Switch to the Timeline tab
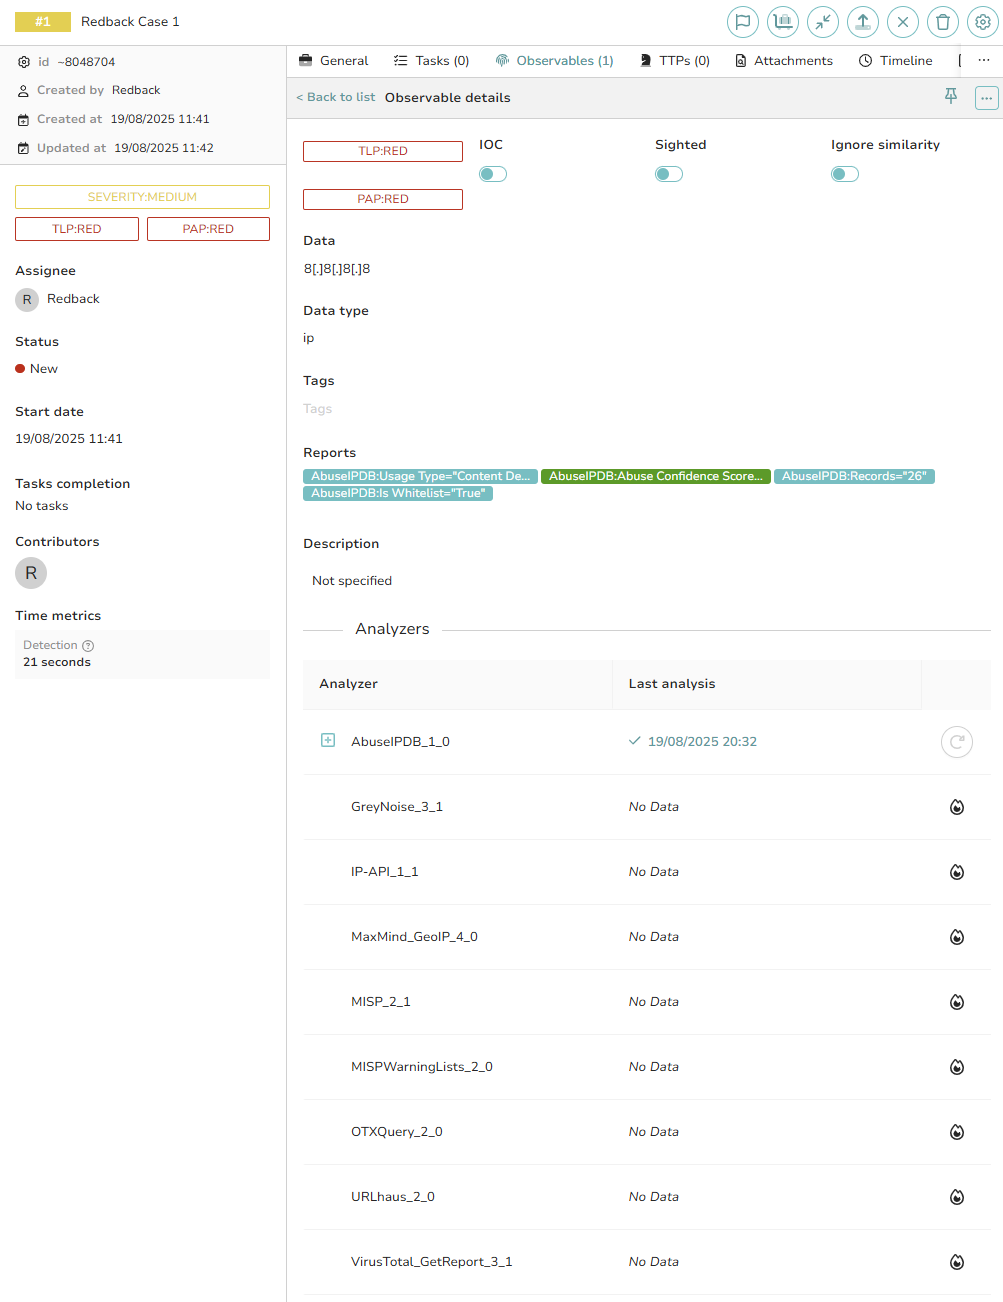The width and height of the screenshot is (1003, 1302). point(895,61)
